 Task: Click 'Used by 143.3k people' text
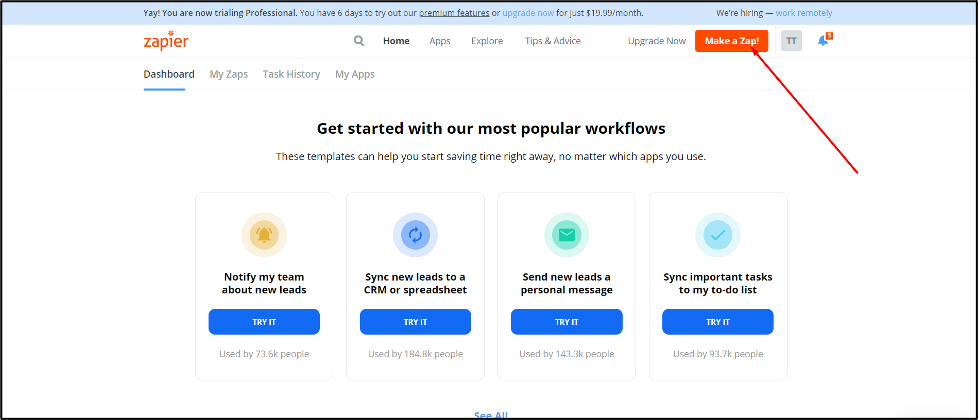pos(566,354)
